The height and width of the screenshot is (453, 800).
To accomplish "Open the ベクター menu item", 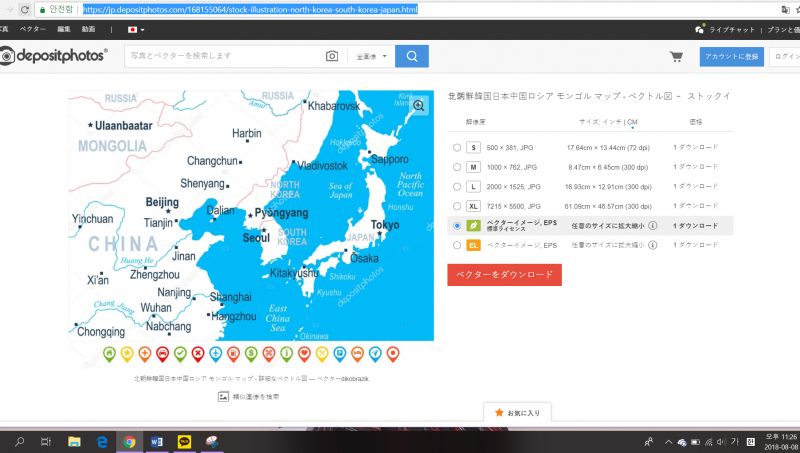I will 33,30.
